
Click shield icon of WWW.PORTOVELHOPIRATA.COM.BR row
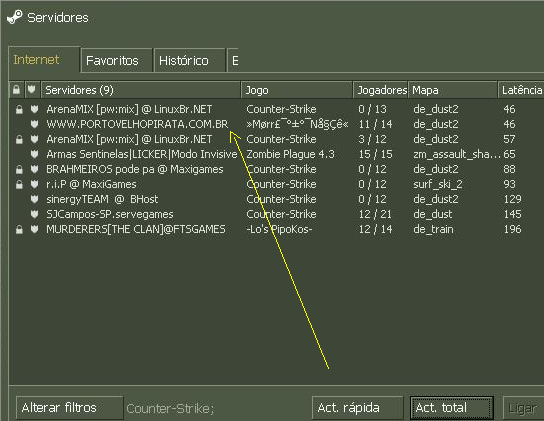34,124
